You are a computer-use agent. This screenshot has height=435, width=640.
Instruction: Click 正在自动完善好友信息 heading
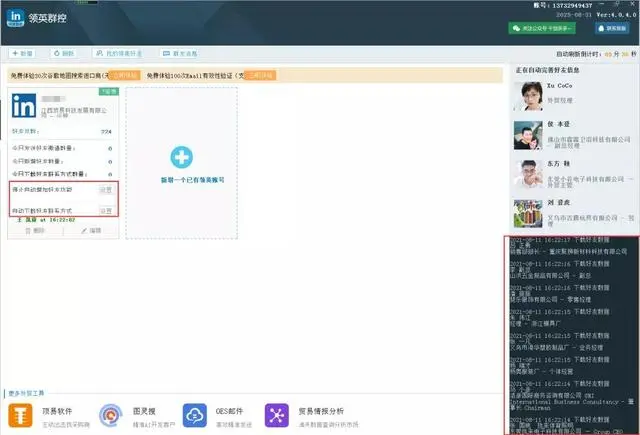point(547,70)
